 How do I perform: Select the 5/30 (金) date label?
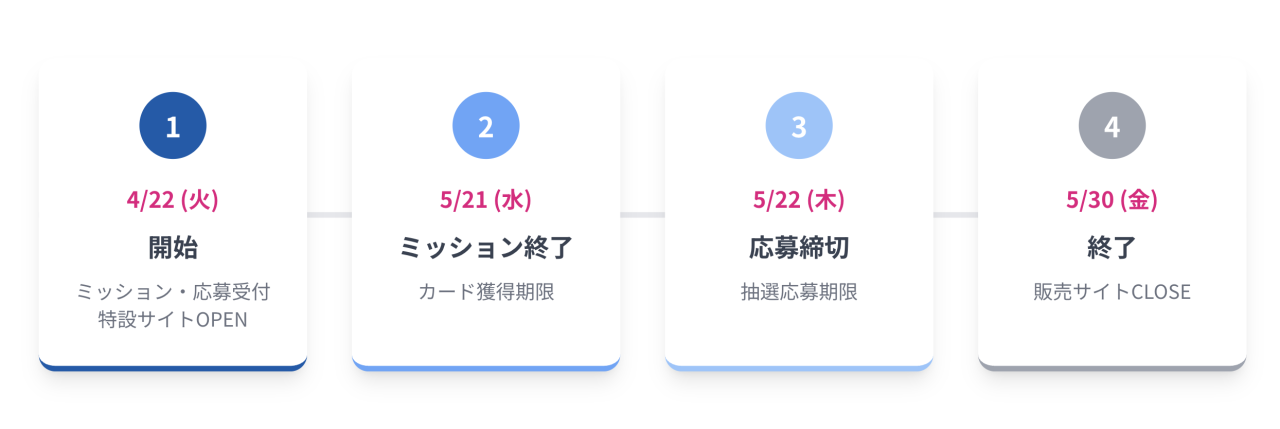point(1112,199)
